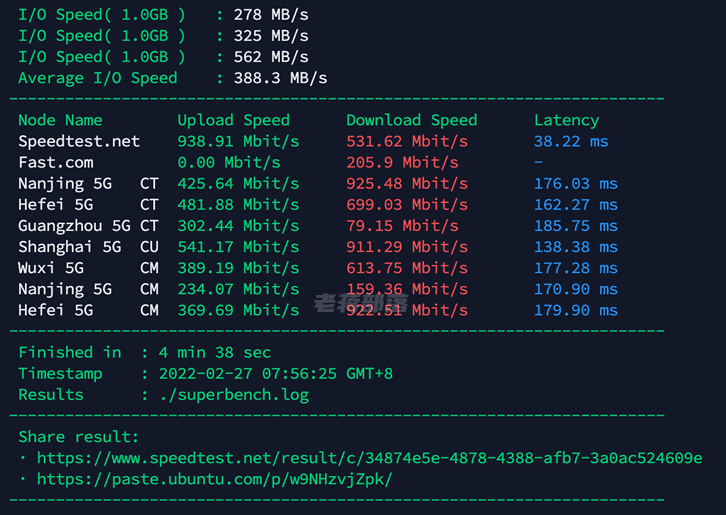Select latency value 176.03 ms
726x515 pixels.
point(576,184)
